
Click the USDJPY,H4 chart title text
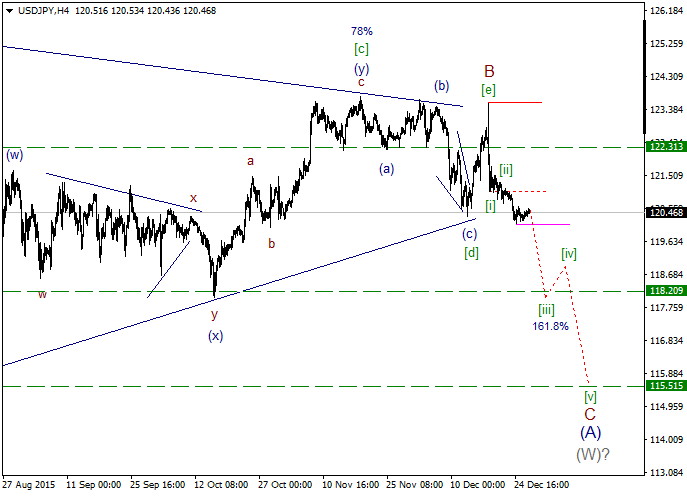[x=44, y=11]
